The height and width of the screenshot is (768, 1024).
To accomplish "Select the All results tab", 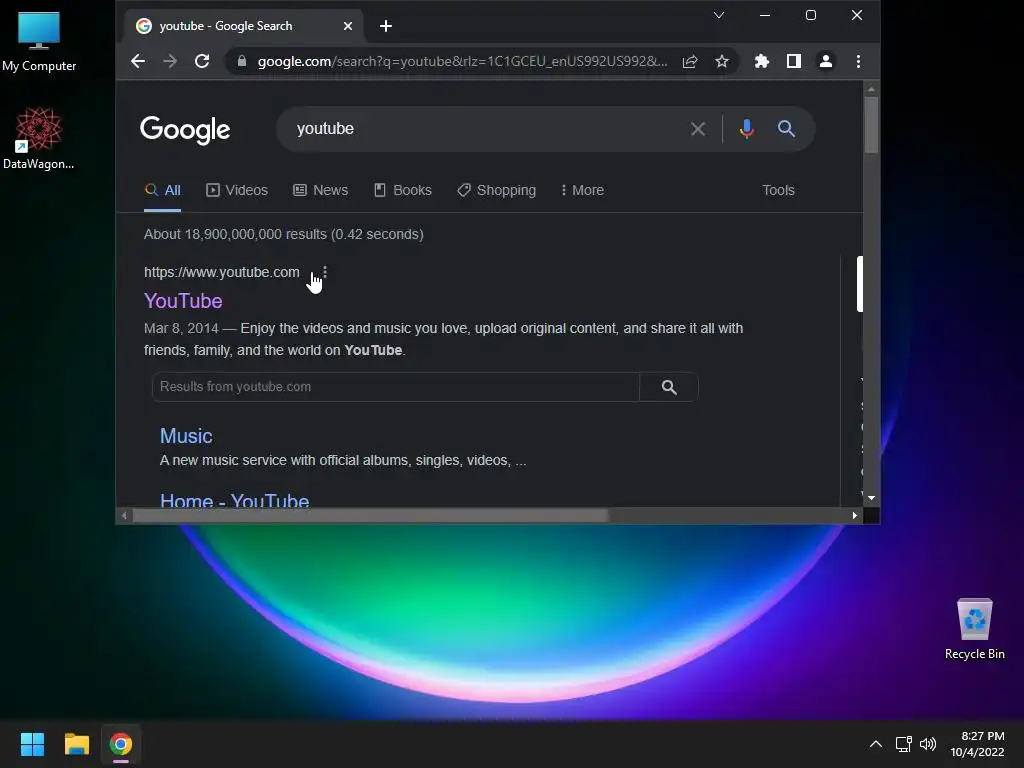I will point(163,190).
